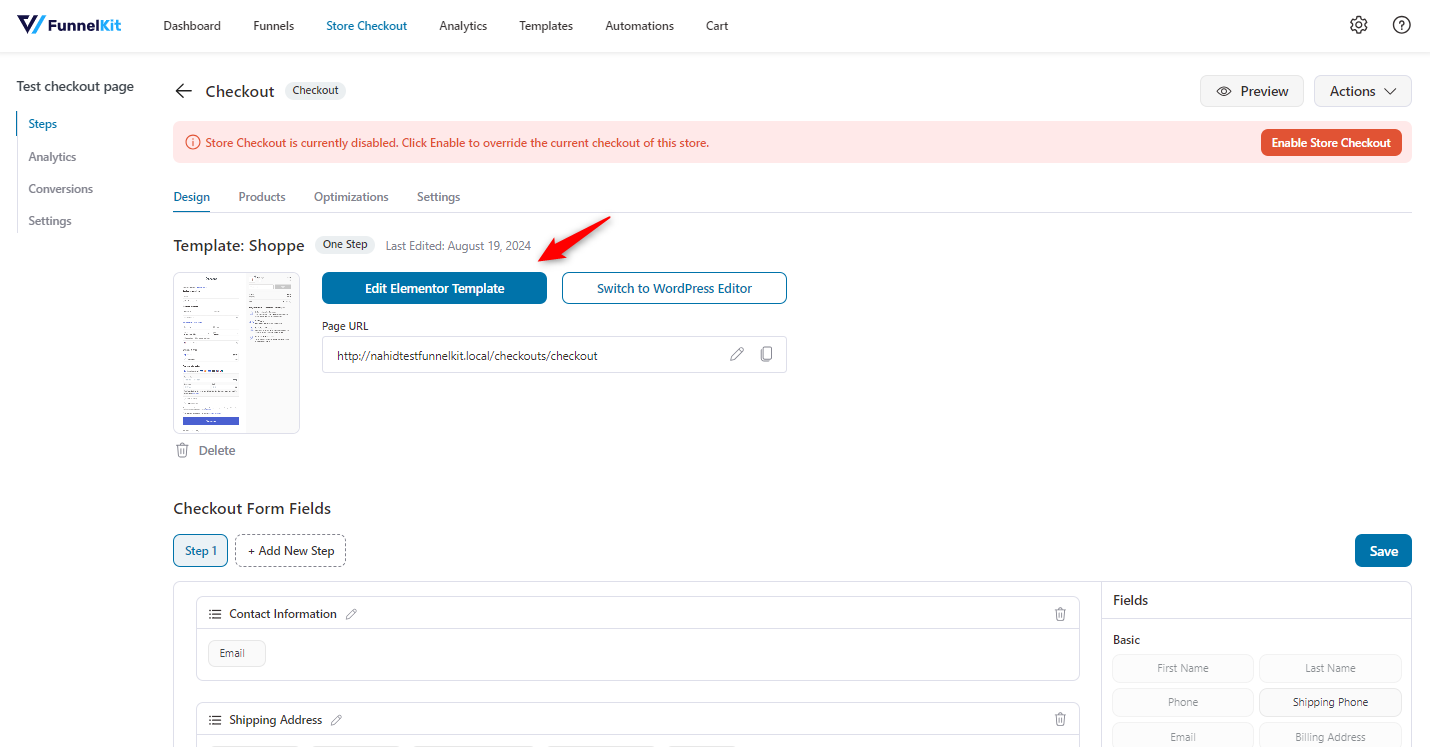
Task: Click the Shoppe template thumbnail
Action: click(x=236, y=353)
